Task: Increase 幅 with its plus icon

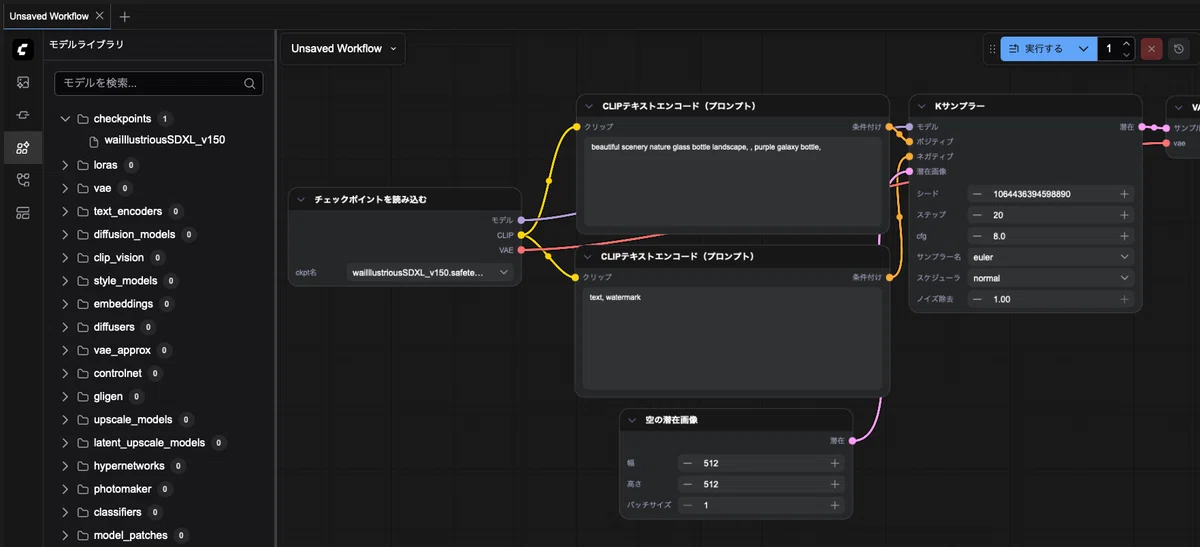Action: [834, 463]
